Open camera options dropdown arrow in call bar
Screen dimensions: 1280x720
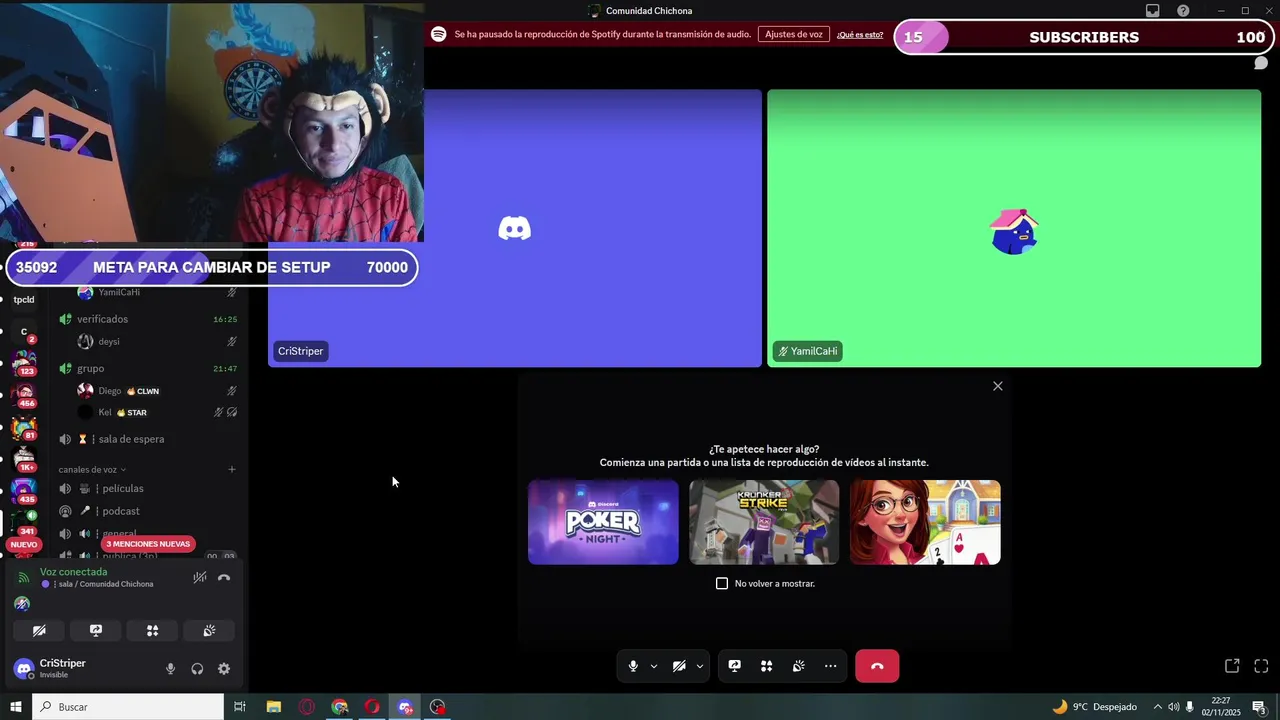pyautogui.click(x=700, y=666)
